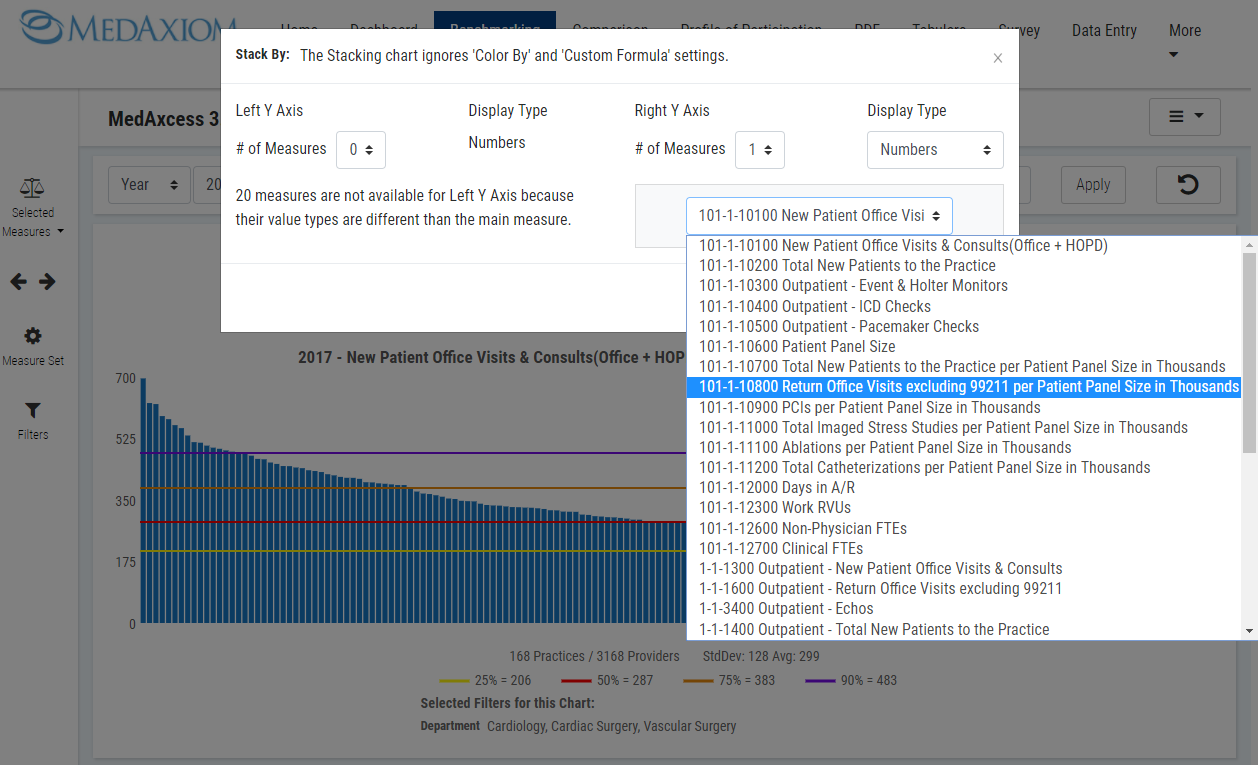Viewport: 1258px width, 765px height.
Task: Choose 101-1-12300 Work RVUs option
Action: tap(774, 508)
